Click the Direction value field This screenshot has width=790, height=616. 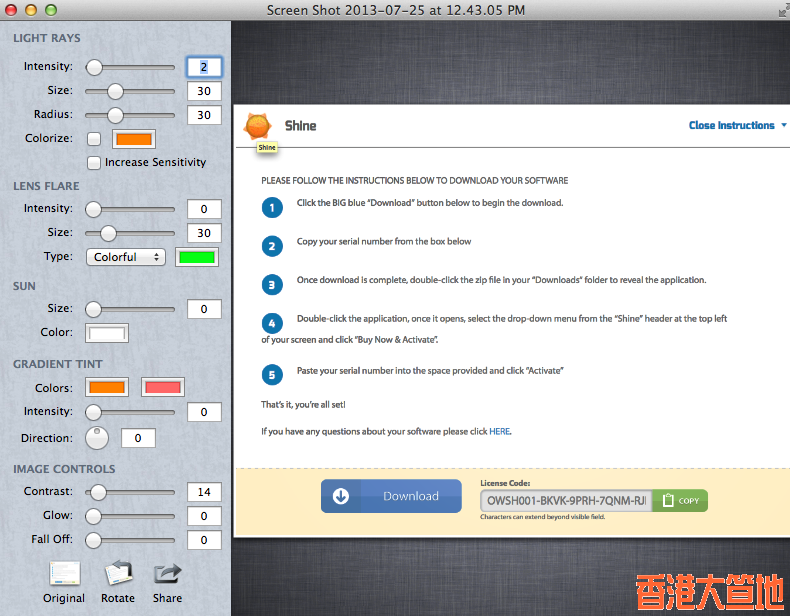pos(138,438)
